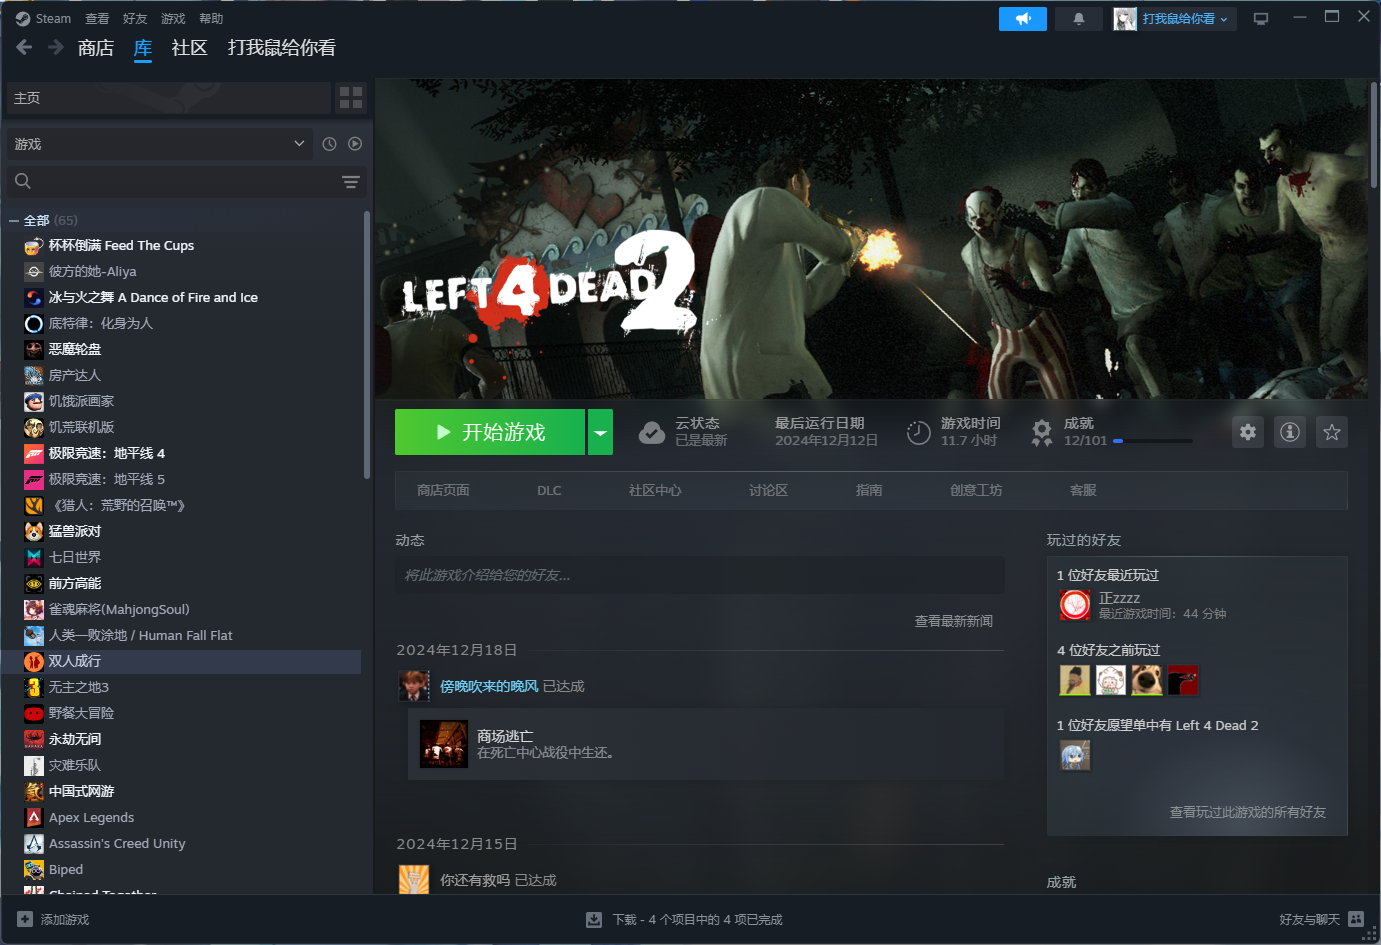
Task: Open the 帮助 menu
Action: 211,19
